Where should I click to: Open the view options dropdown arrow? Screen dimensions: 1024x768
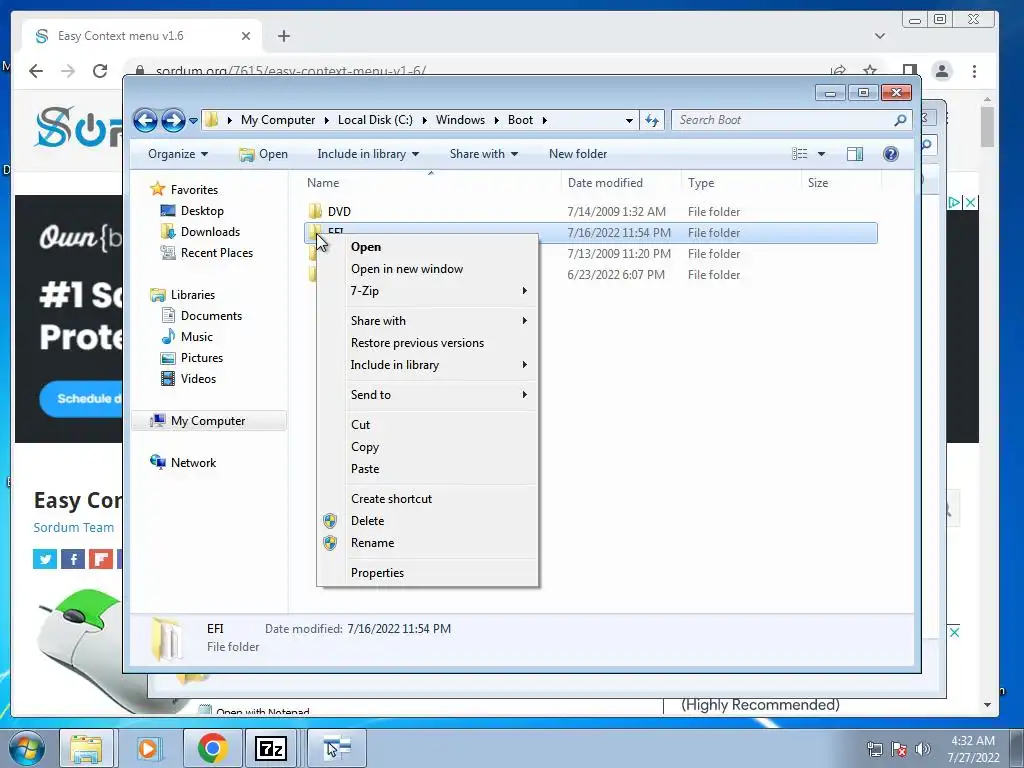click(x=821, y=154)
